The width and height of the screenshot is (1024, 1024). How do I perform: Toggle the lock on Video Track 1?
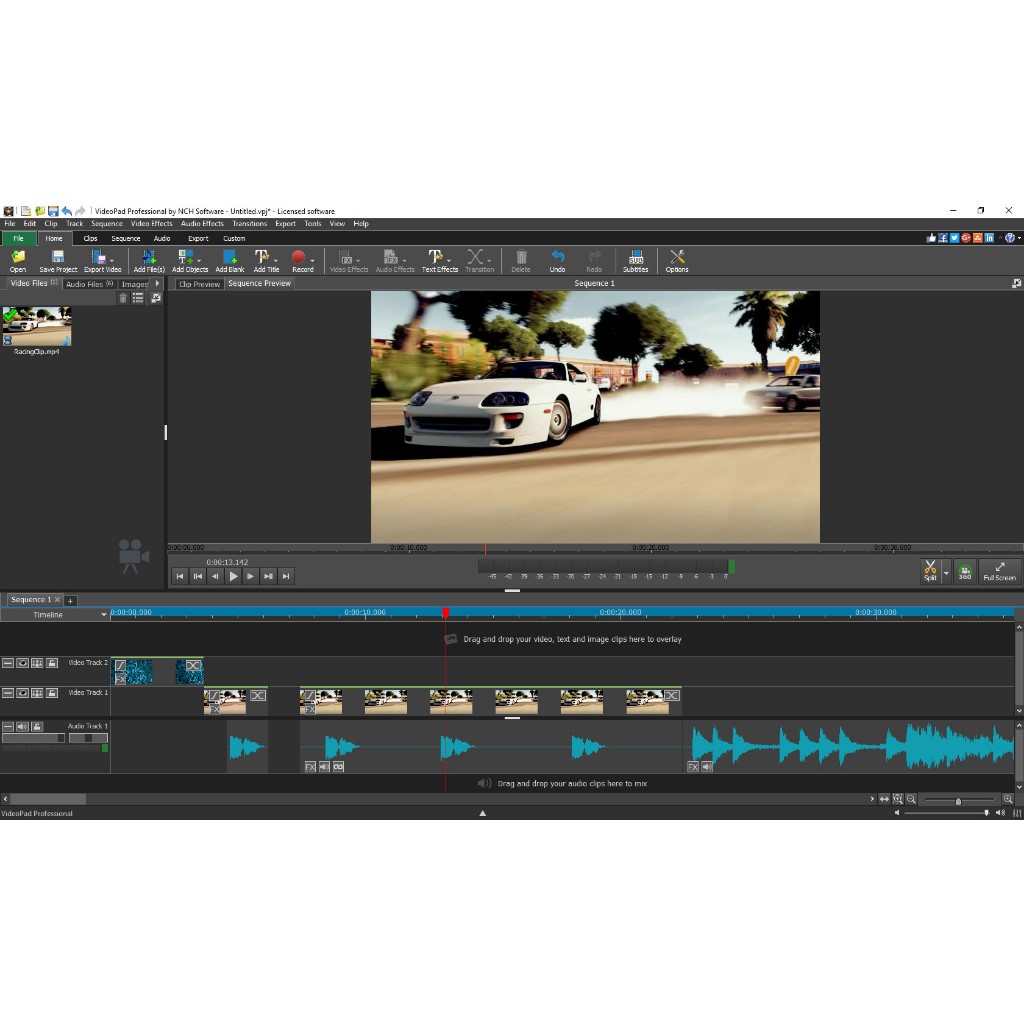51,692
